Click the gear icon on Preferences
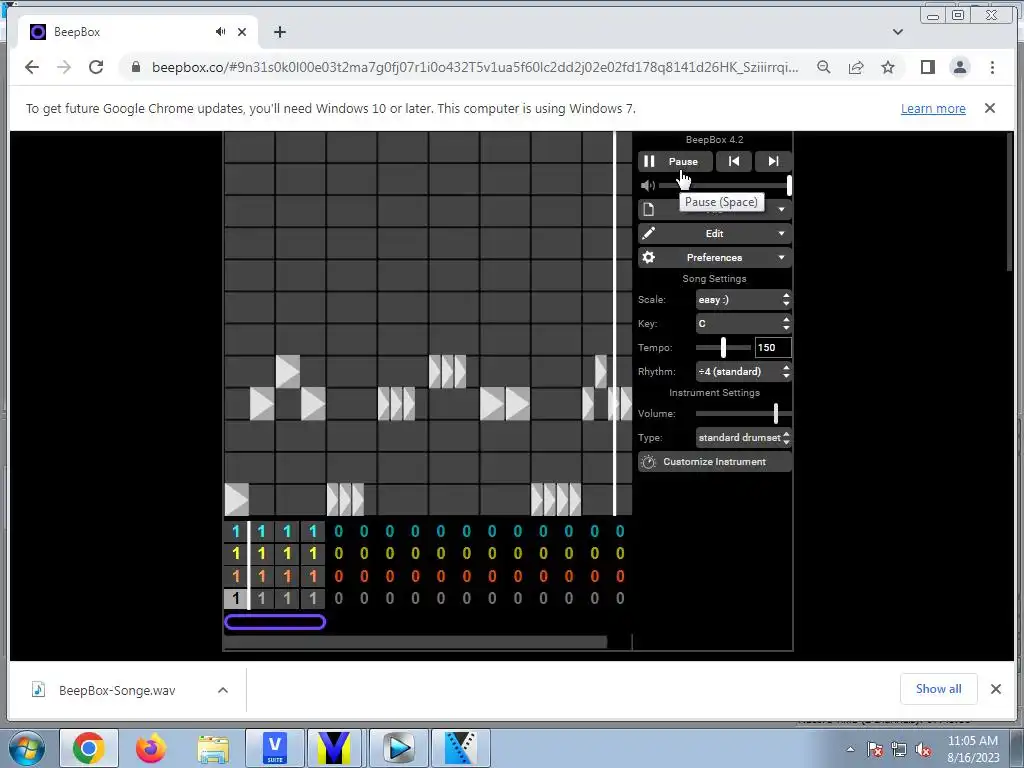Viewport: 1024px width, 768px height. pos(648,257)
